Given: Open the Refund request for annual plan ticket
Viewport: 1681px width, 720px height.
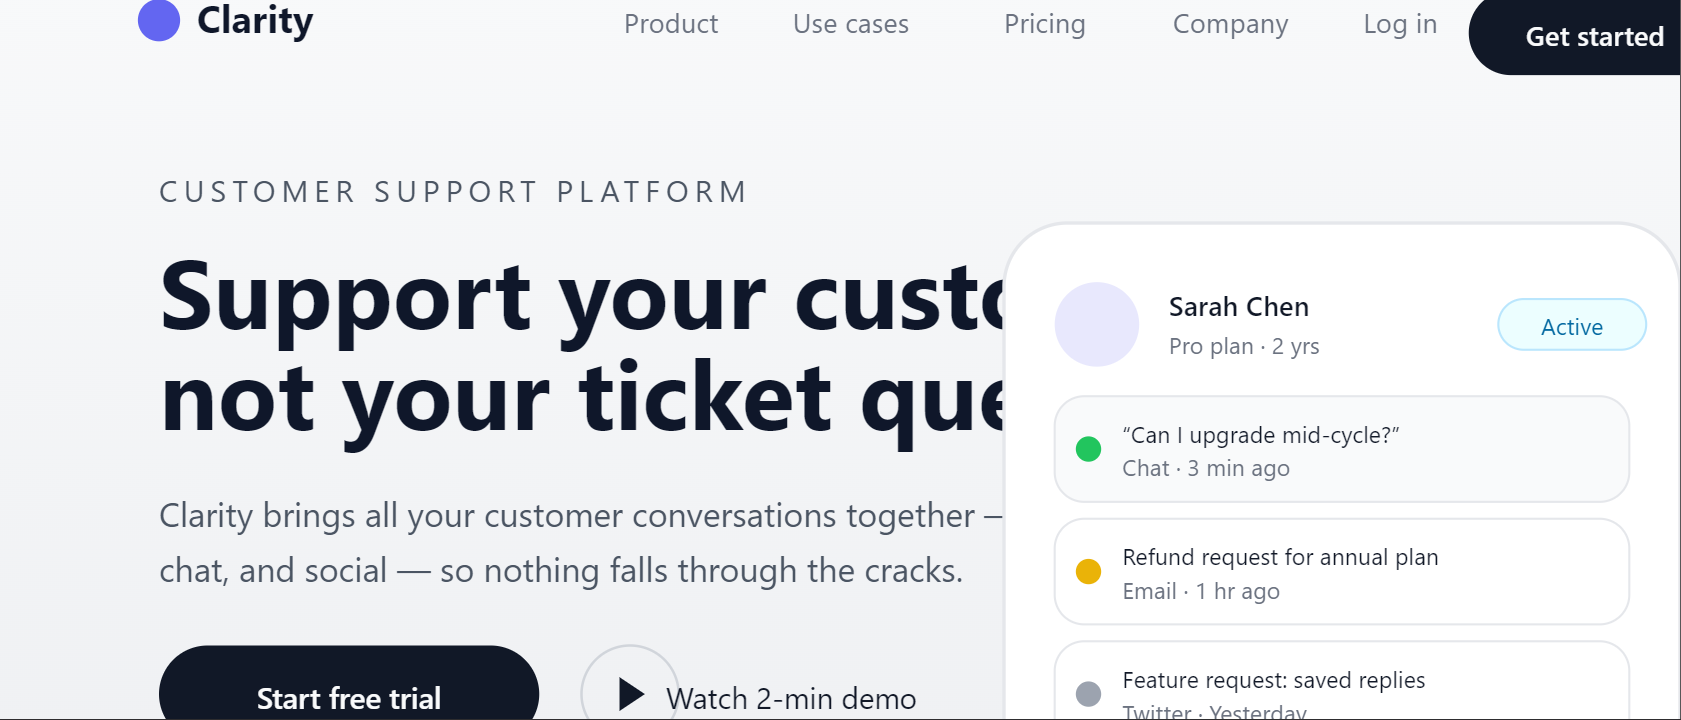Looking at the screenshot, I should (1280, 558).
